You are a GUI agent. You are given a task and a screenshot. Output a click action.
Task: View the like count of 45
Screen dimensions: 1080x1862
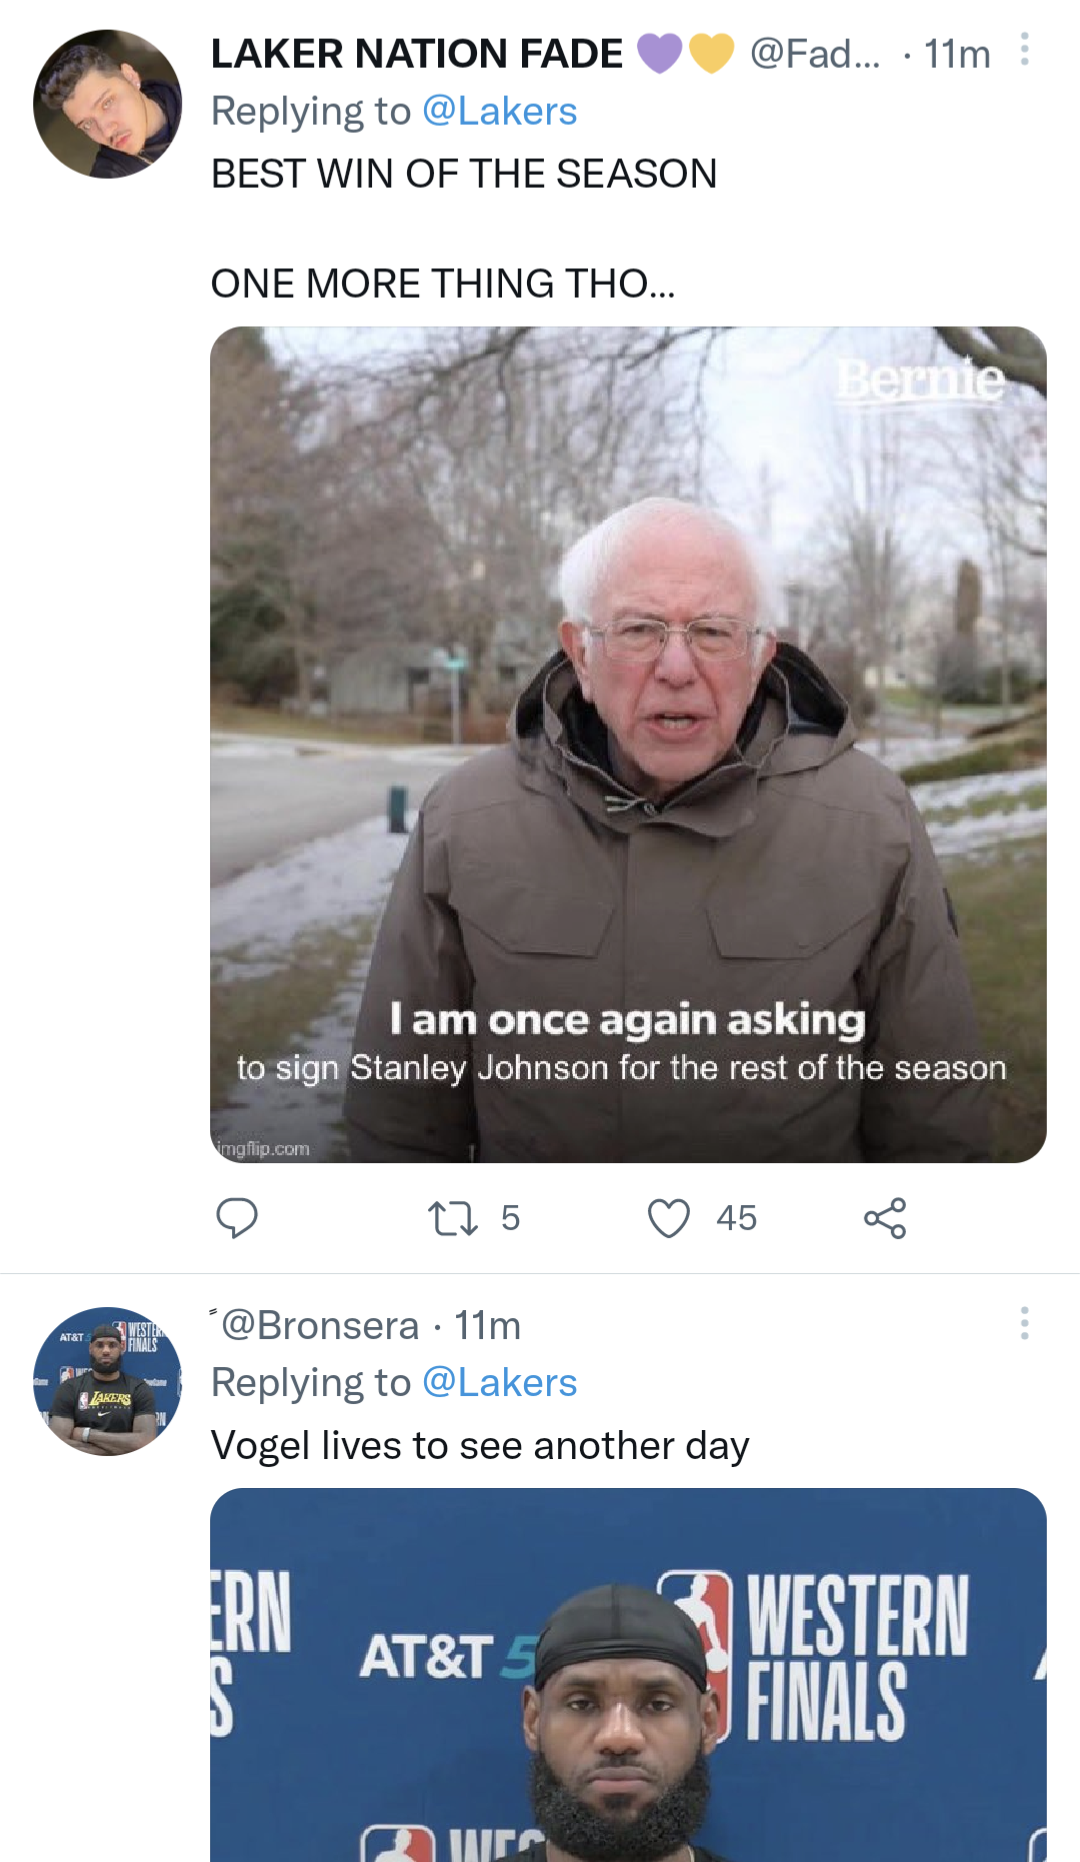736,1218
